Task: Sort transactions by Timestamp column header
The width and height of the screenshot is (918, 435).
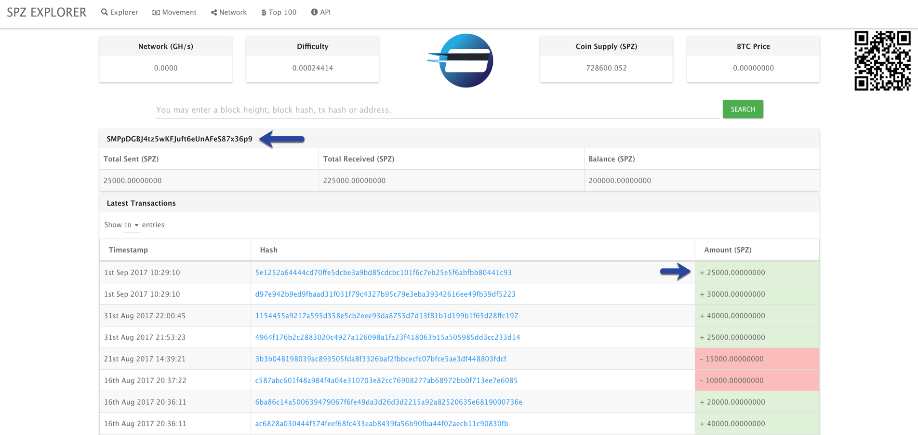Action: (128, 250)
